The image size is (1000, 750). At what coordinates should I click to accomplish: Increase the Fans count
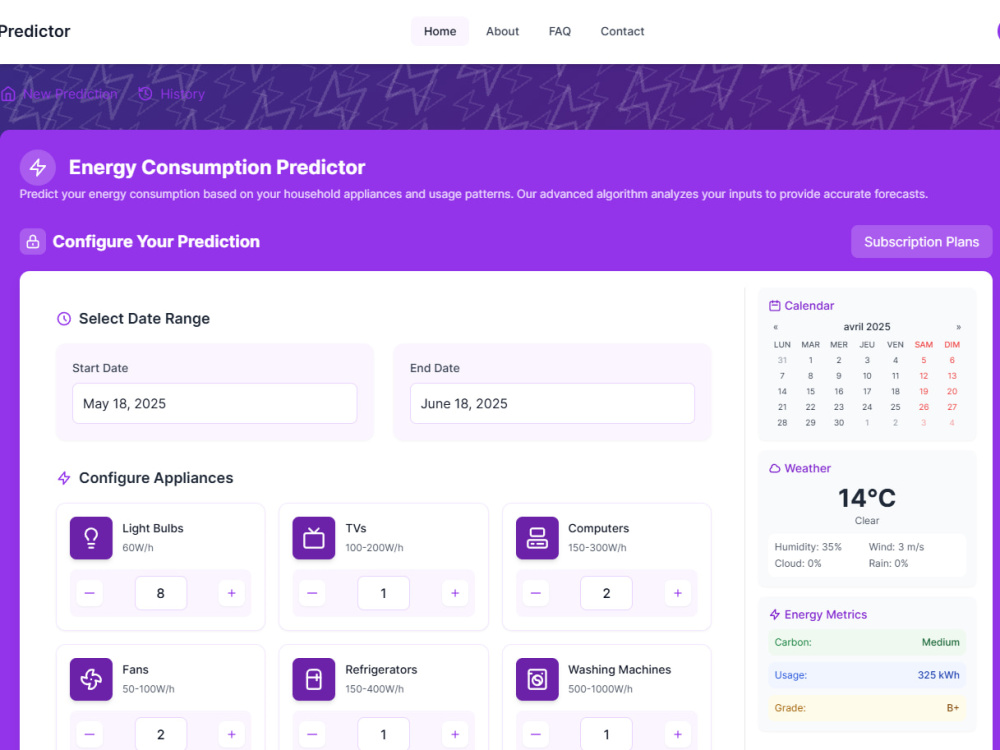click(232, 735)
